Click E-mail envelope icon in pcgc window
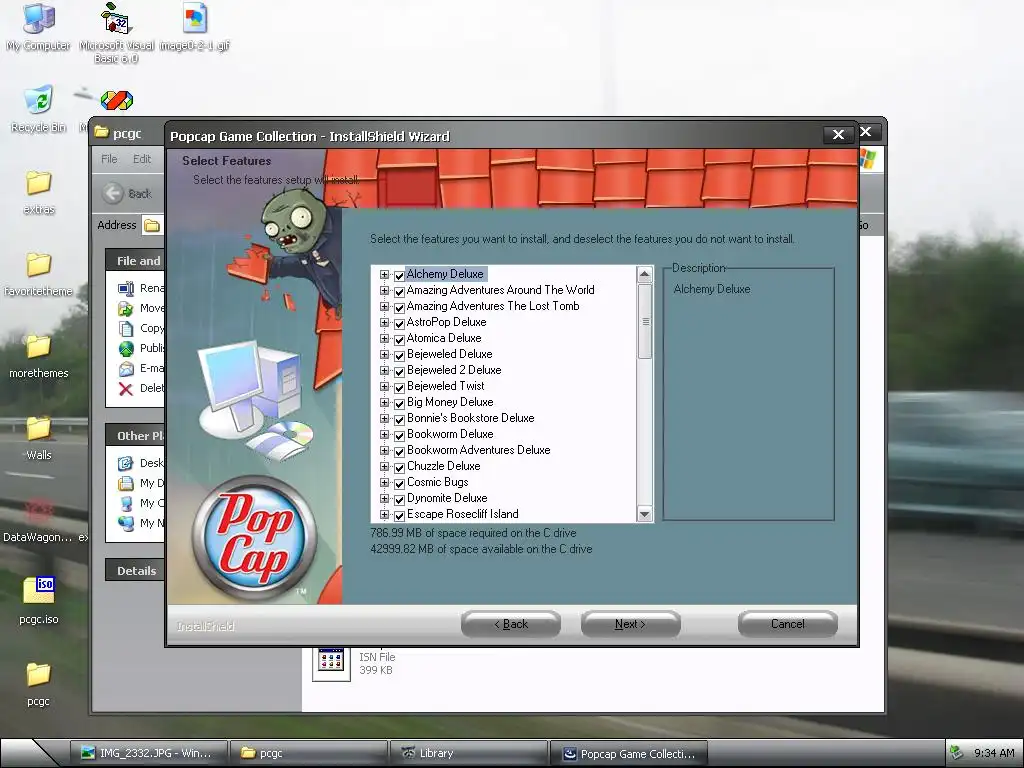Viewport: 1024px width, 768px height. (126, 368)
